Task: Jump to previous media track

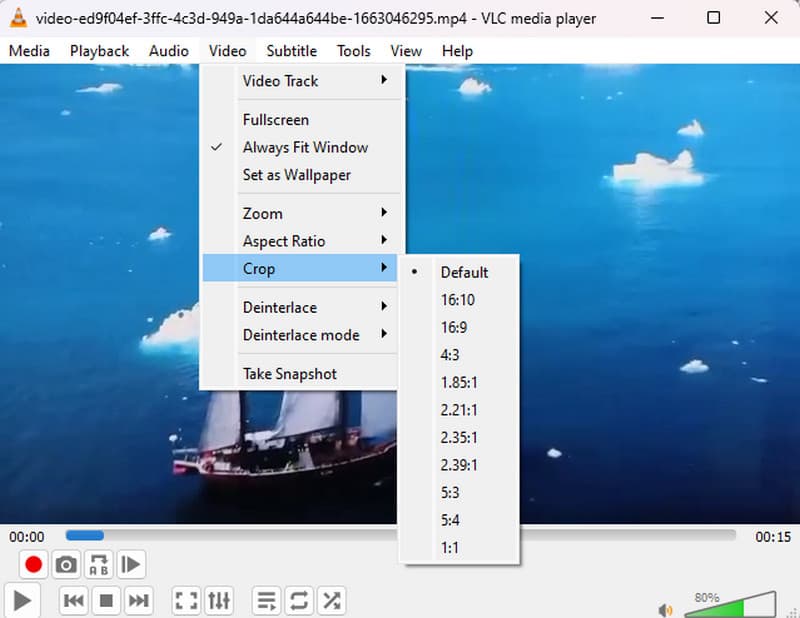Action: [x=74, y=601]
